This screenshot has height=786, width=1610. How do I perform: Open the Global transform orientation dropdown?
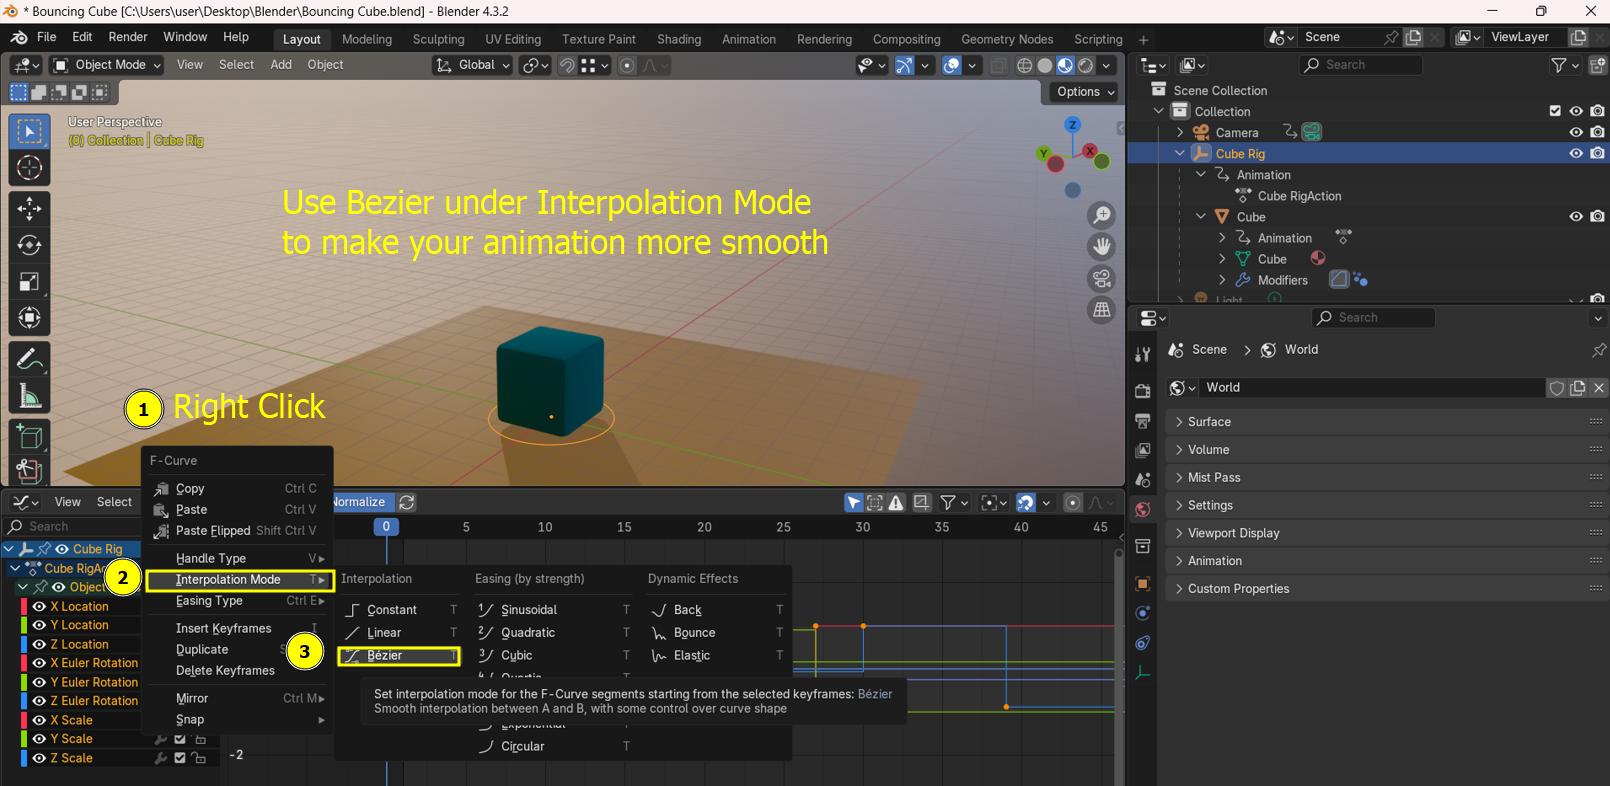(473, 65)
